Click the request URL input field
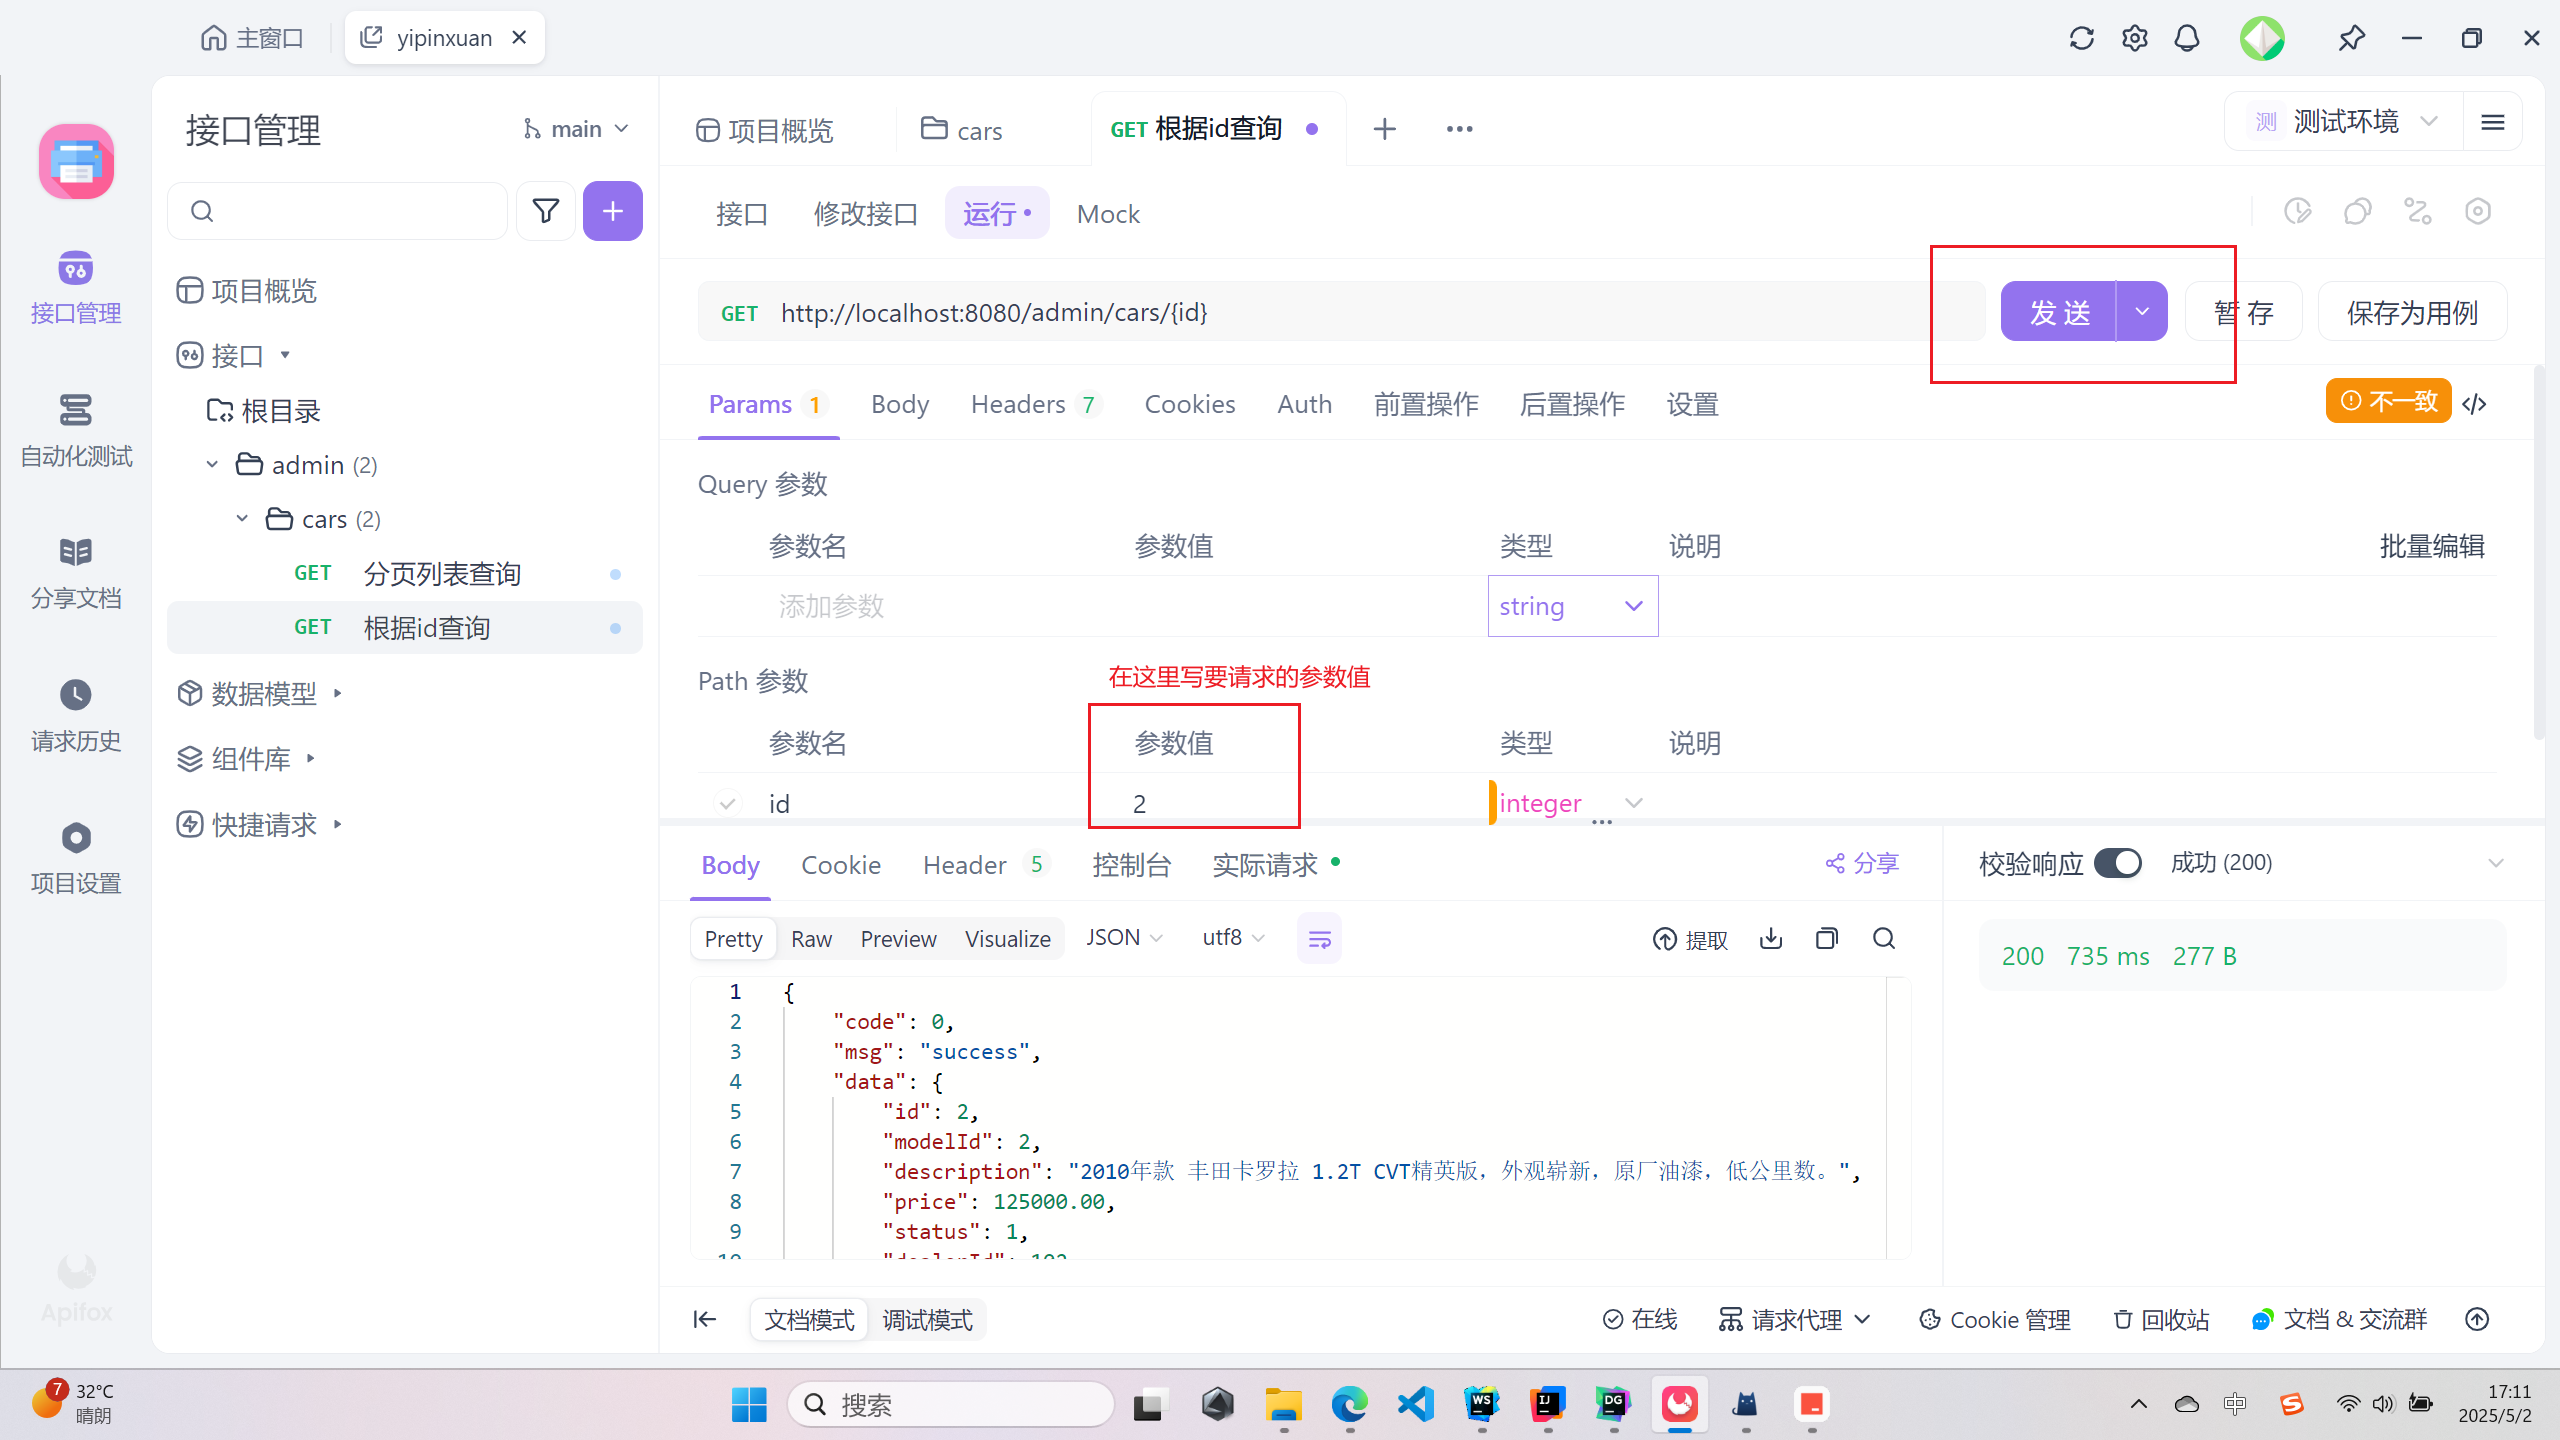This screenshot has width=2560, height=1440. (1300, 312)
